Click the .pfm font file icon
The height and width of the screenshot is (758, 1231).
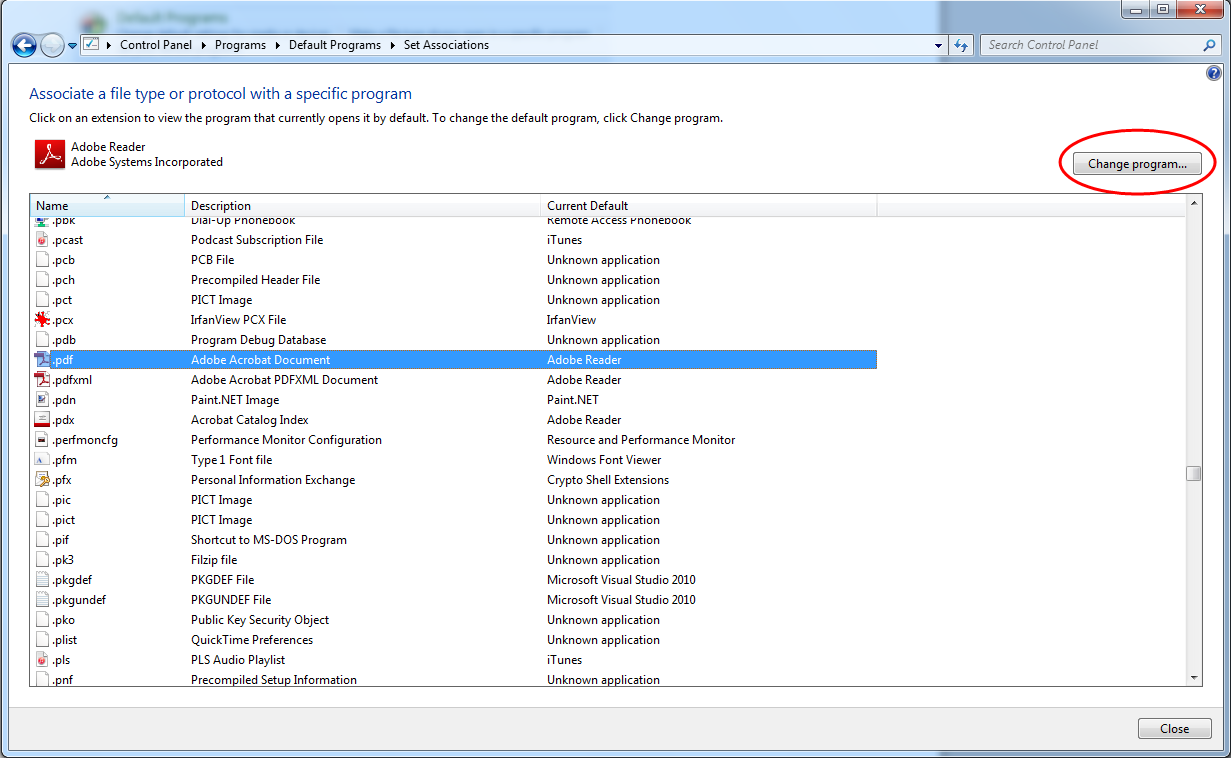tap(42, 460)
